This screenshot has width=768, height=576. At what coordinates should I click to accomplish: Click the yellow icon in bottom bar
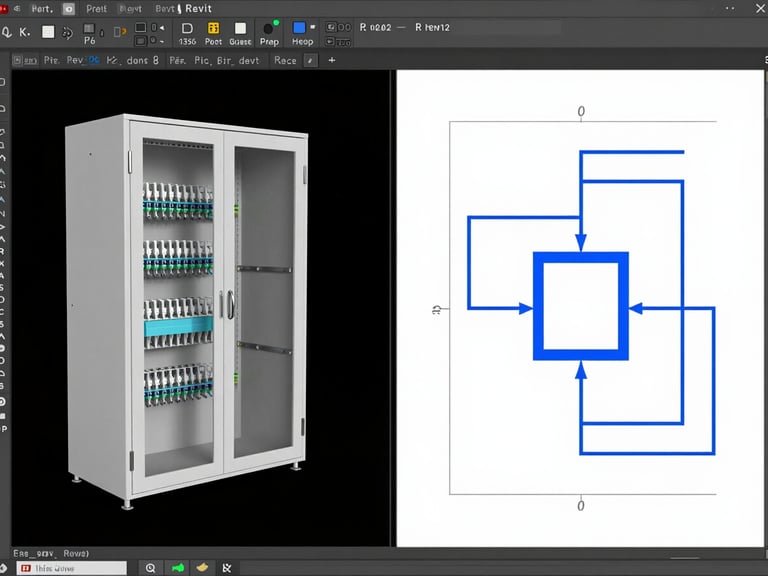coord(202,568)
